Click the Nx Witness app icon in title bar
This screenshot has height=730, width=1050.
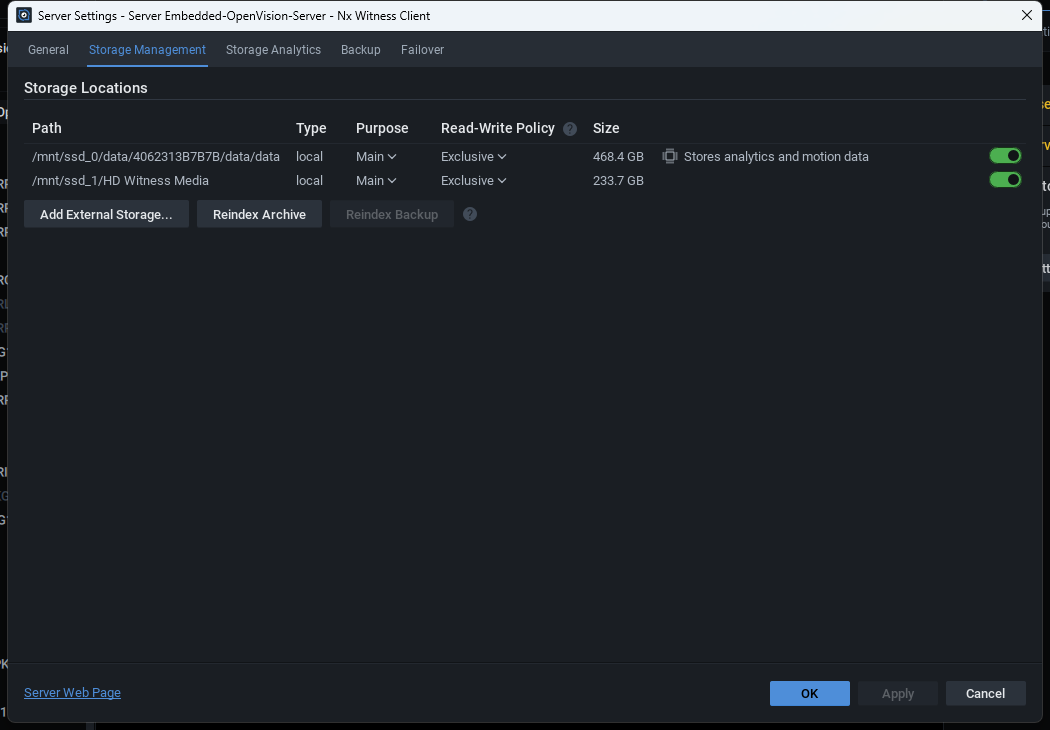tap(23, 15)
